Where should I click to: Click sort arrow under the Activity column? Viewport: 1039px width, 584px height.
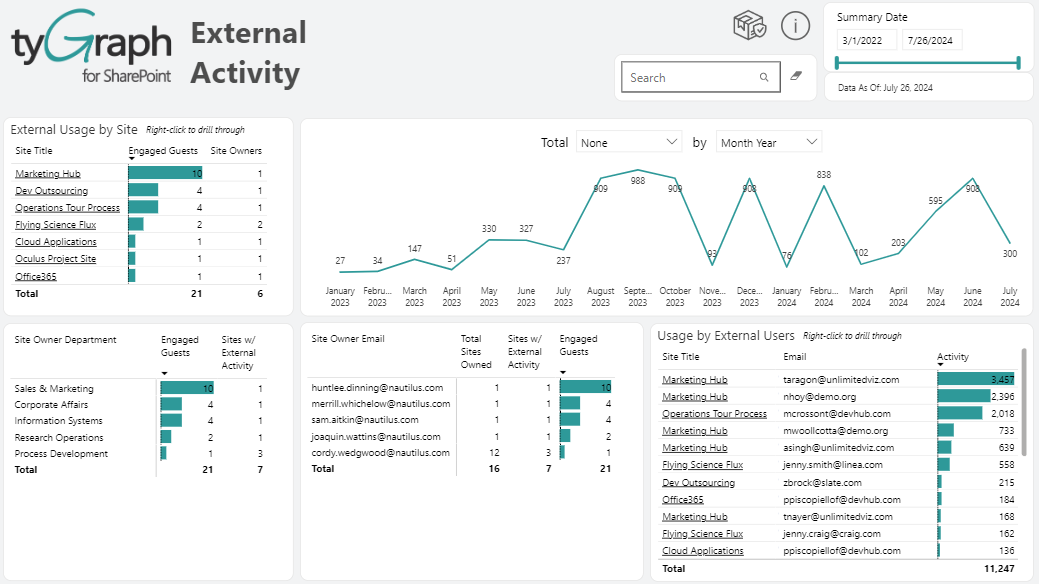tap(940, 365)
